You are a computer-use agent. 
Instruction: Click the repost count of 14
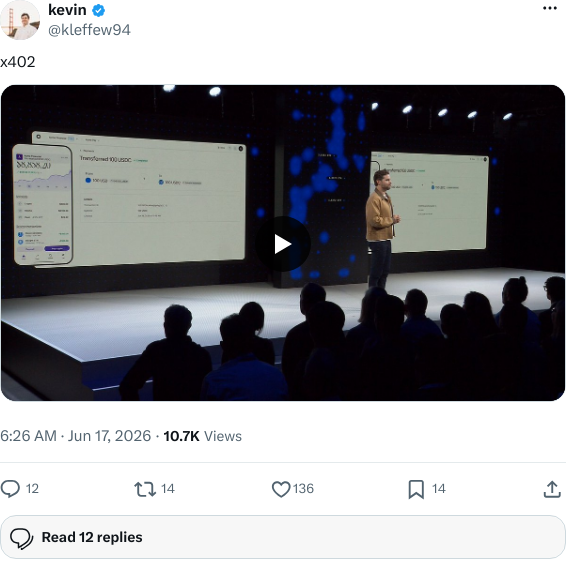(x=168, y=489)
